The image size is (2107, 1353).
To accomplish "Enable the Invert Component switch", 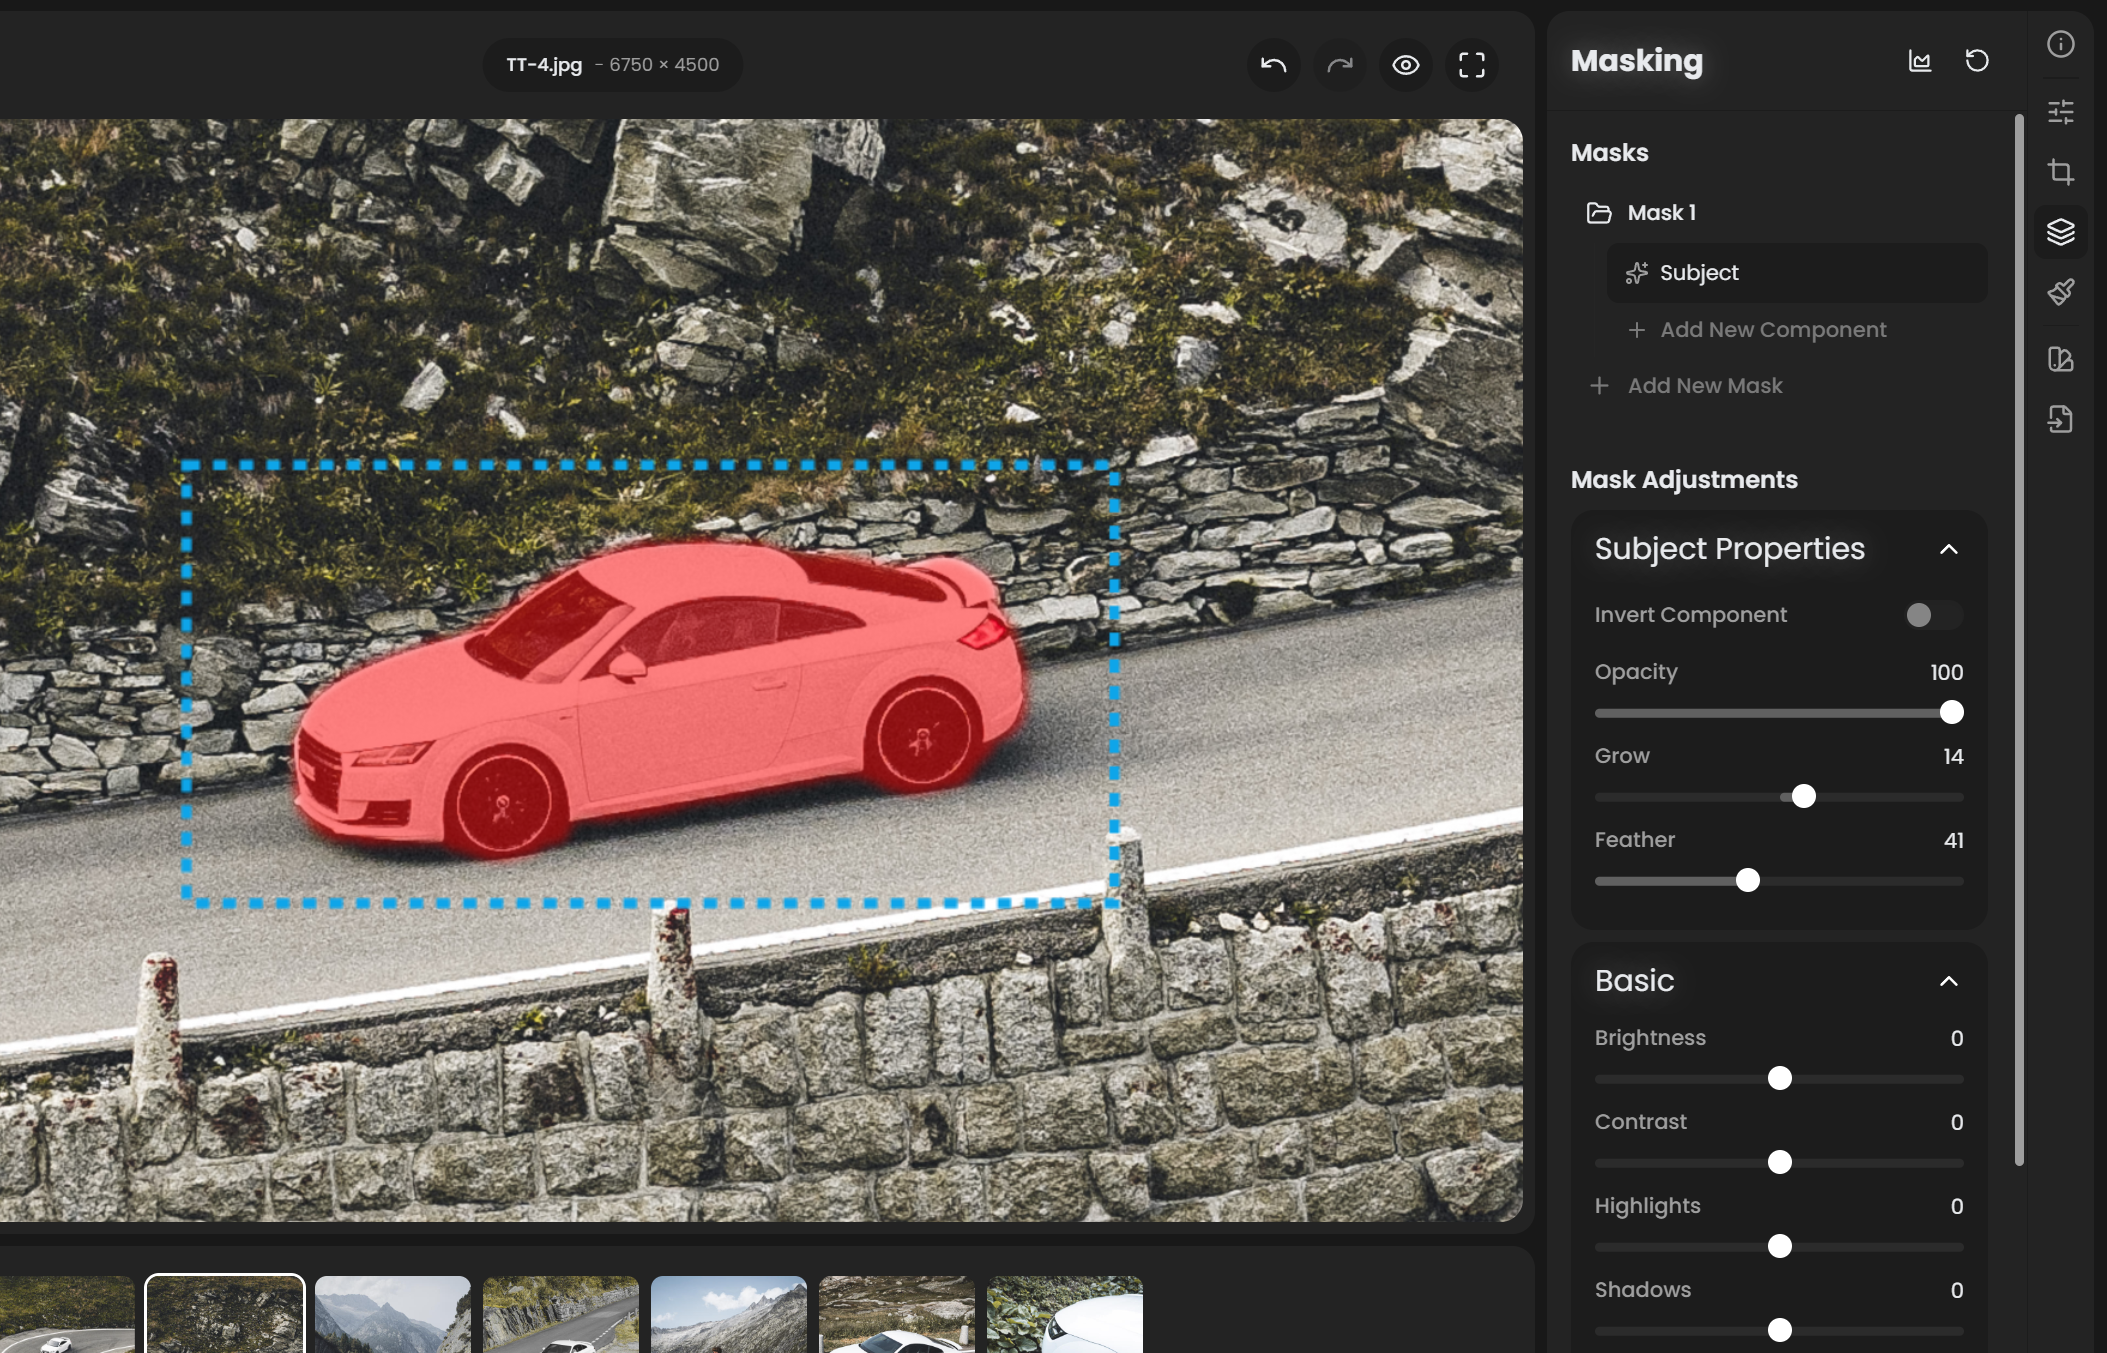I will 1932,615.
